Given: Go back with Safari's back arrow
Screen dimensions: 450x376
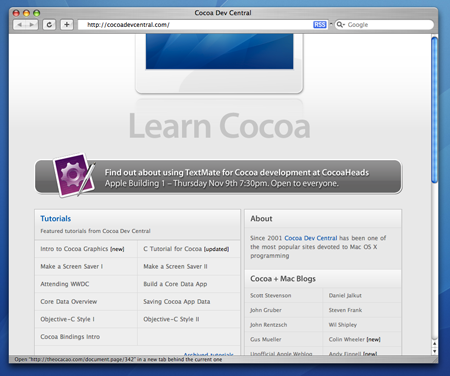Looking at the screenshot, I should (x=19, y=25).
